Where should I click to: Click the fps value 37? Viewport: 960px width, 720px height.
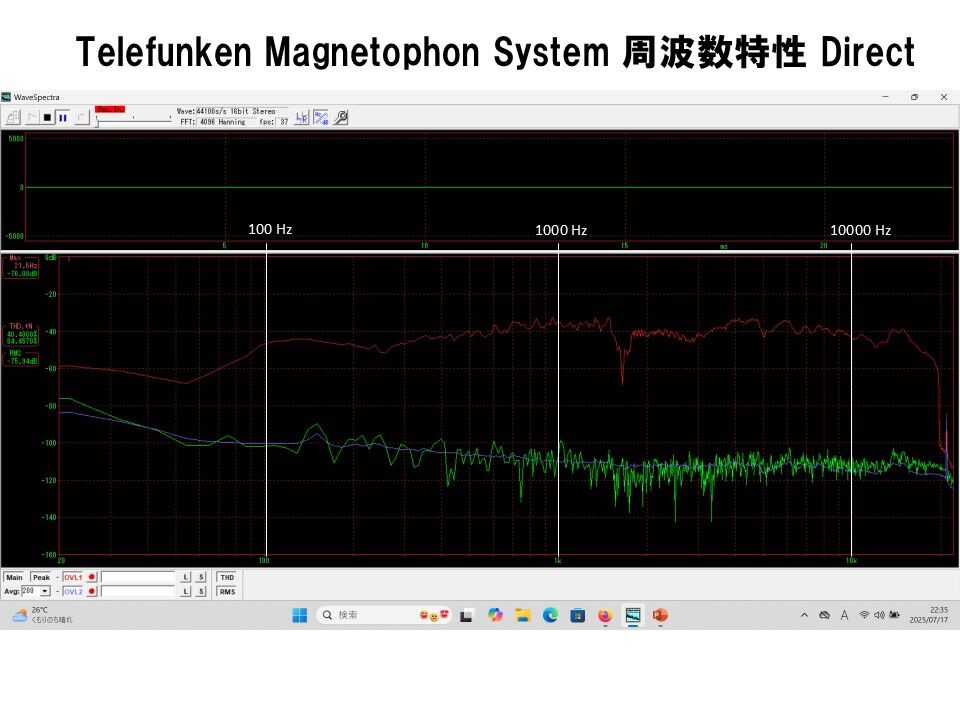pyautogui.click(x=284, y=122)
